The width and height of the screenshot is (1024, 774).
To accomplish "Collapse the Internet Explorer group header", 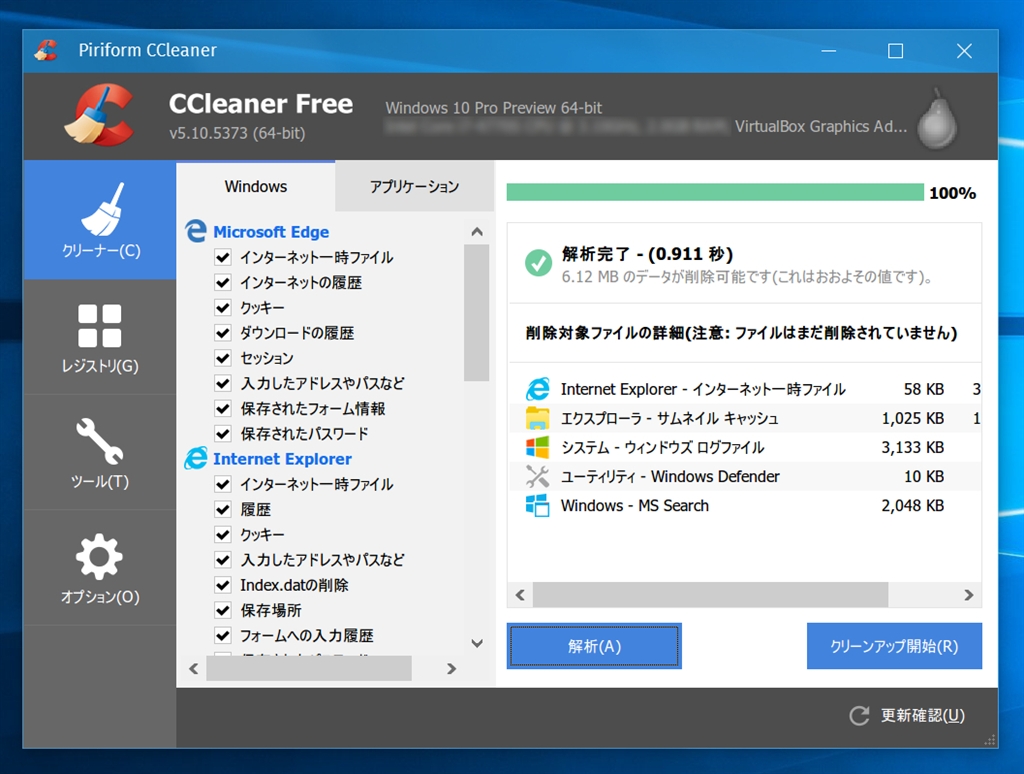I will (x=282, y=459).
